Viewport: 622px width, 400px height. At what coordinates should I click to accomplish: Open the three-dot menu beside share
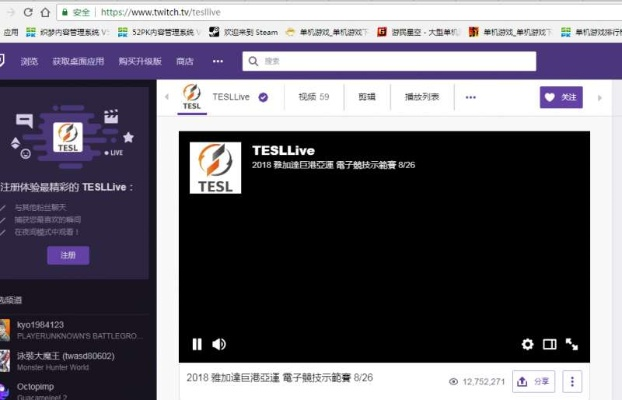click(x=572, y=381)
